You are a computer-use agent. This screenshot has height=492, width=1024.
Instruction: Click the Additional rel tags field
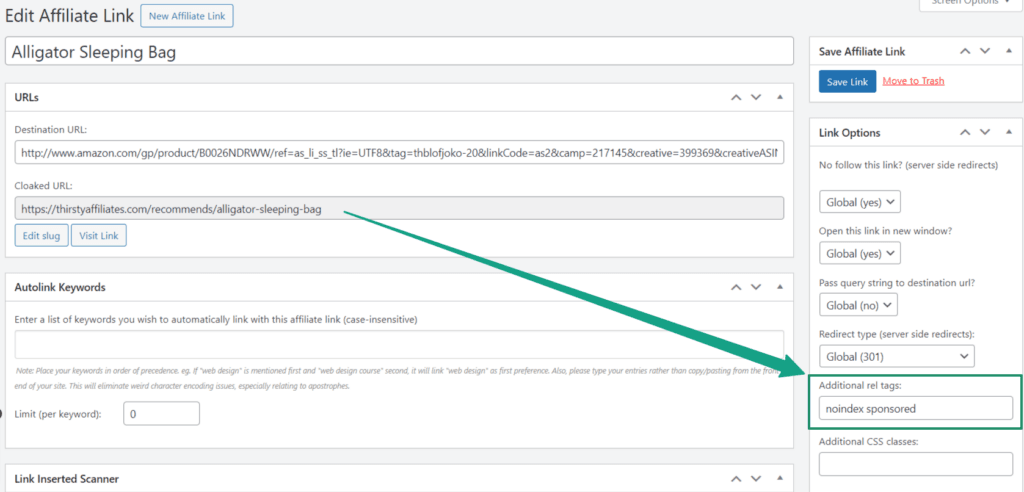click(916, 408)
